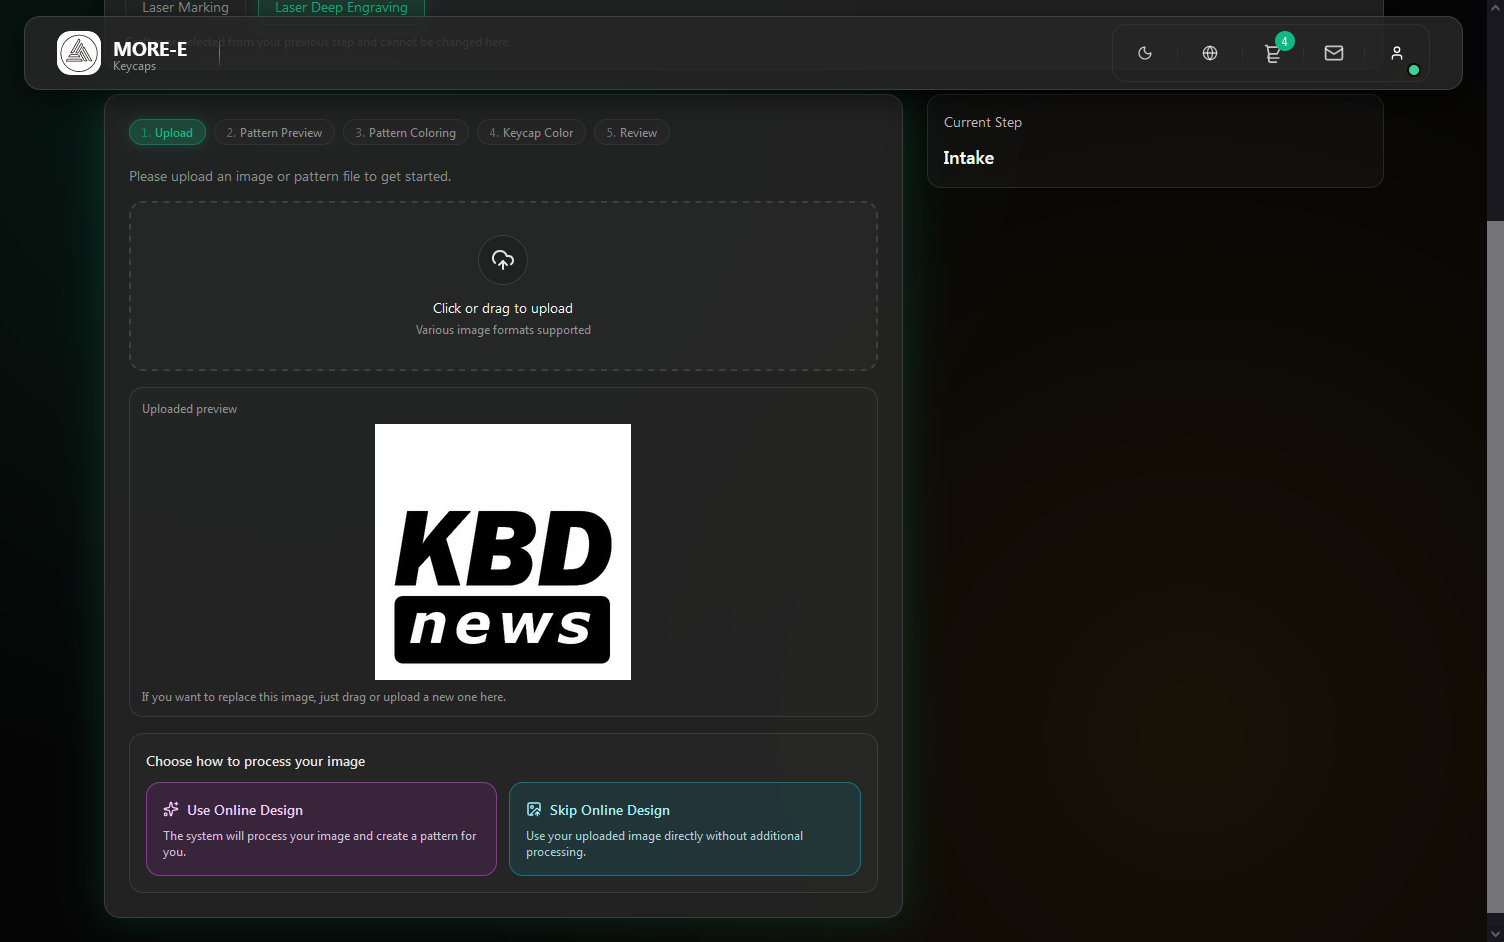1504x942 pixels.
Task: Click the page vertical scrollbar
Action: pyautogui.click(x=1495, y=565)
